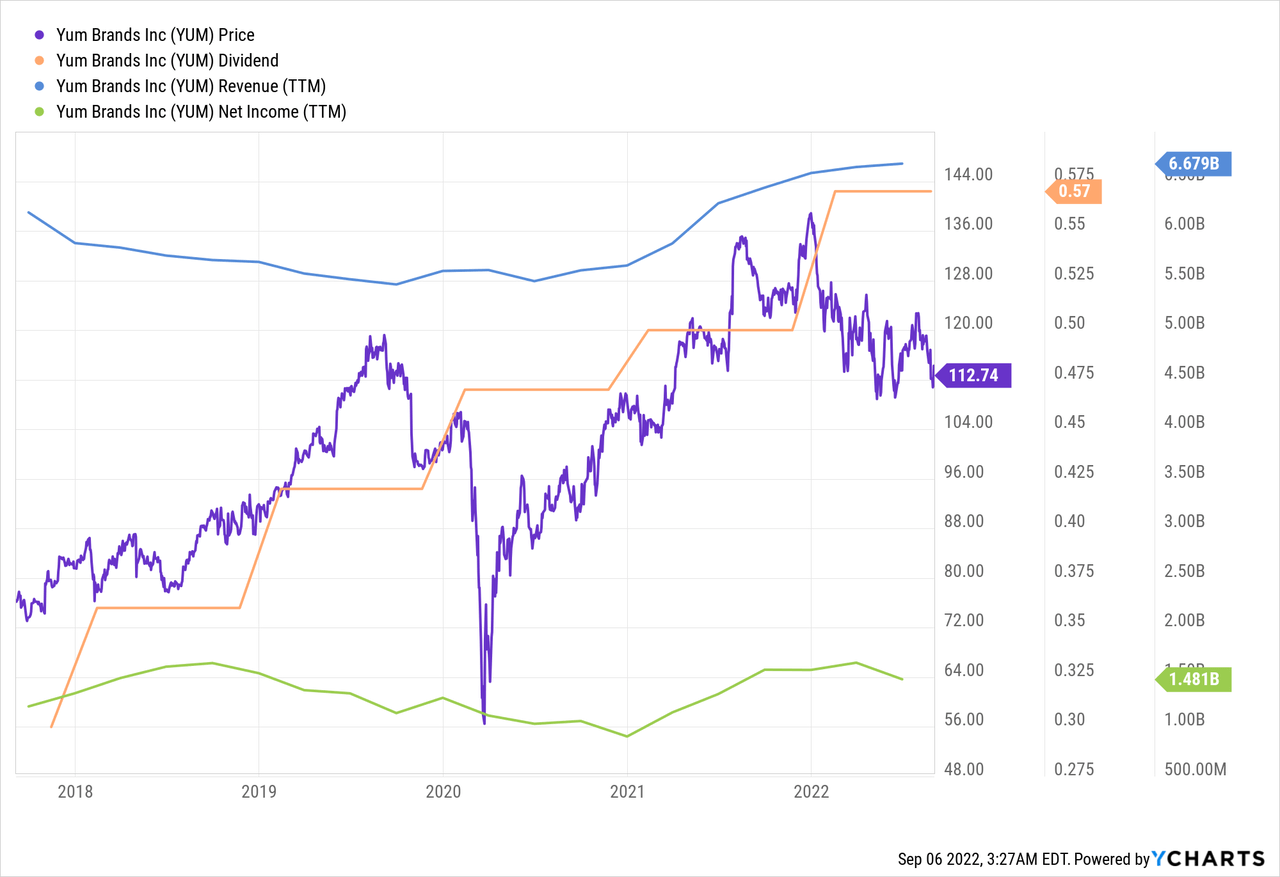This screenshot has height=877, width=1280.
Task: Click the 2022 x-axis label
Action: 811,793
